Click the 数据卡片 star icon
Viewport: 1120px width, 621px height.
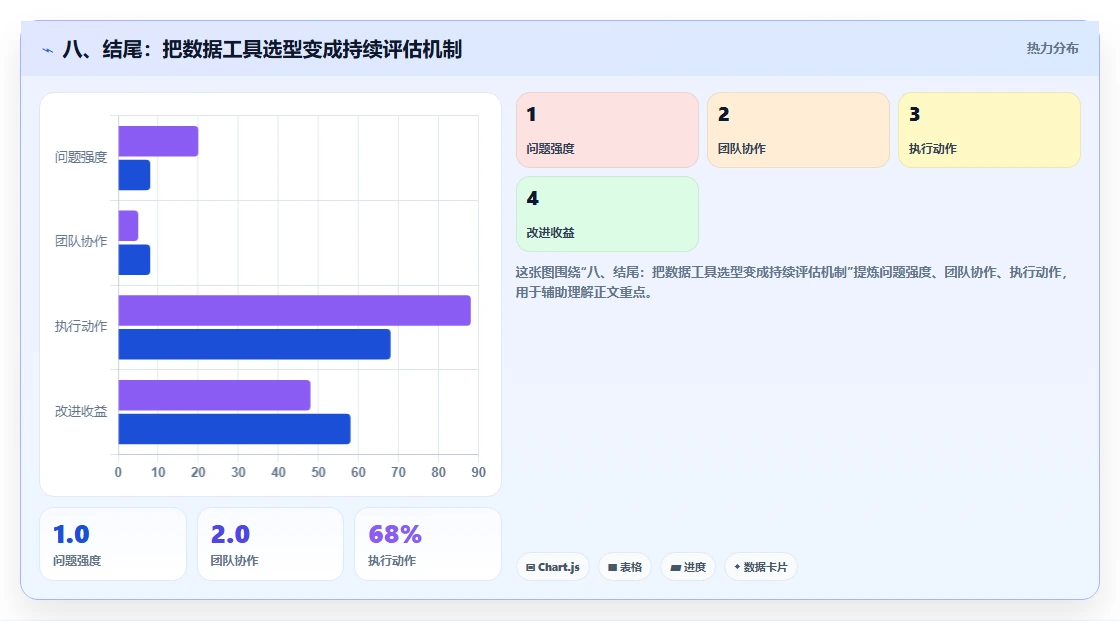737,567
